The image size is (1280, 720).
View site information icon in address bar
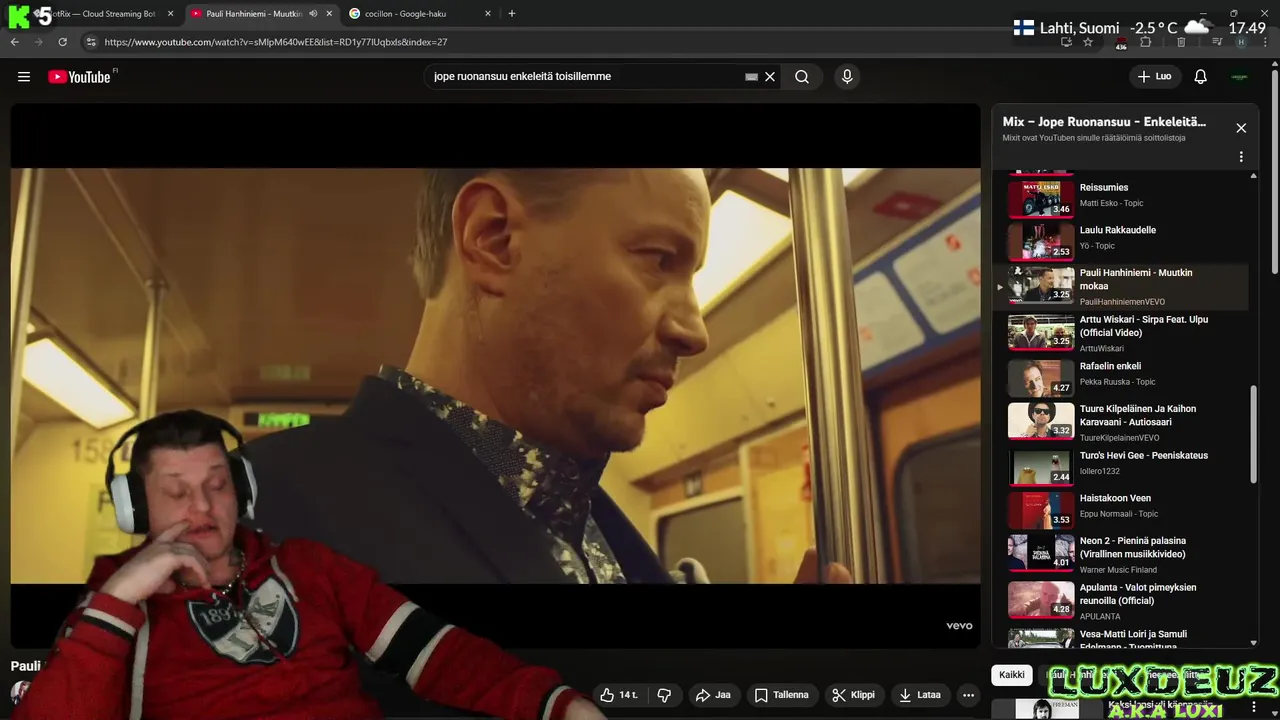pos(90,42)
